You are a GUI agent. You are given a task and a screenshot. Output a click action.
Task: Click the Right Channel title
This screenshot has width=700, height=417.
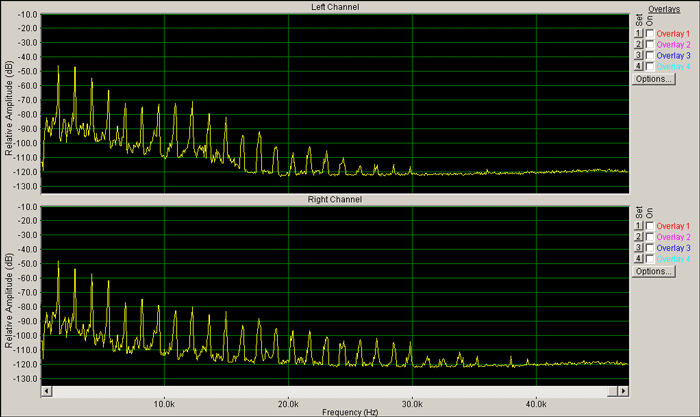(x=335, y=200)
